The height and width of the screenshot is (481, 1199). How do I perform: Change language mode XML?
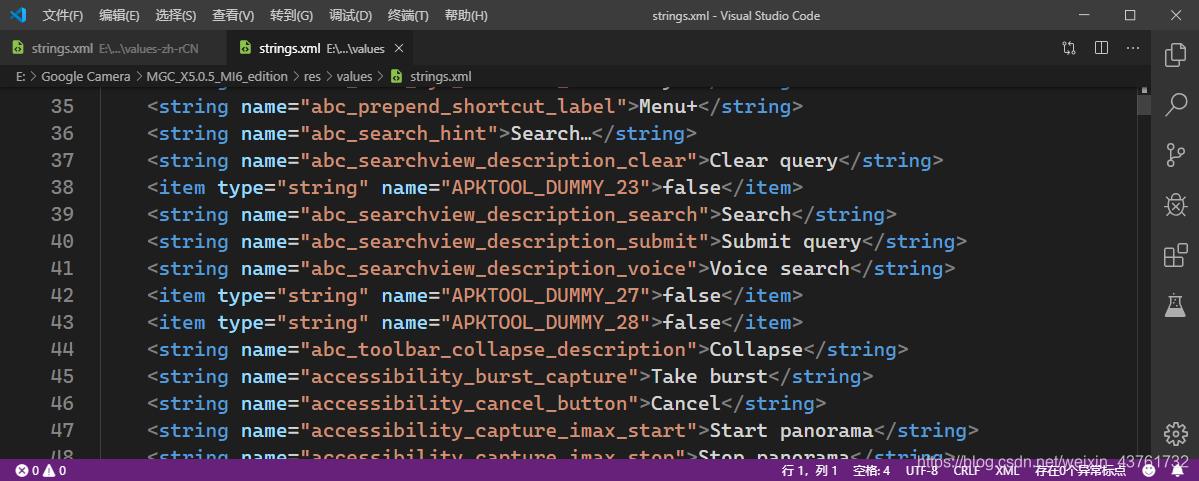(x=1007, y=470)
